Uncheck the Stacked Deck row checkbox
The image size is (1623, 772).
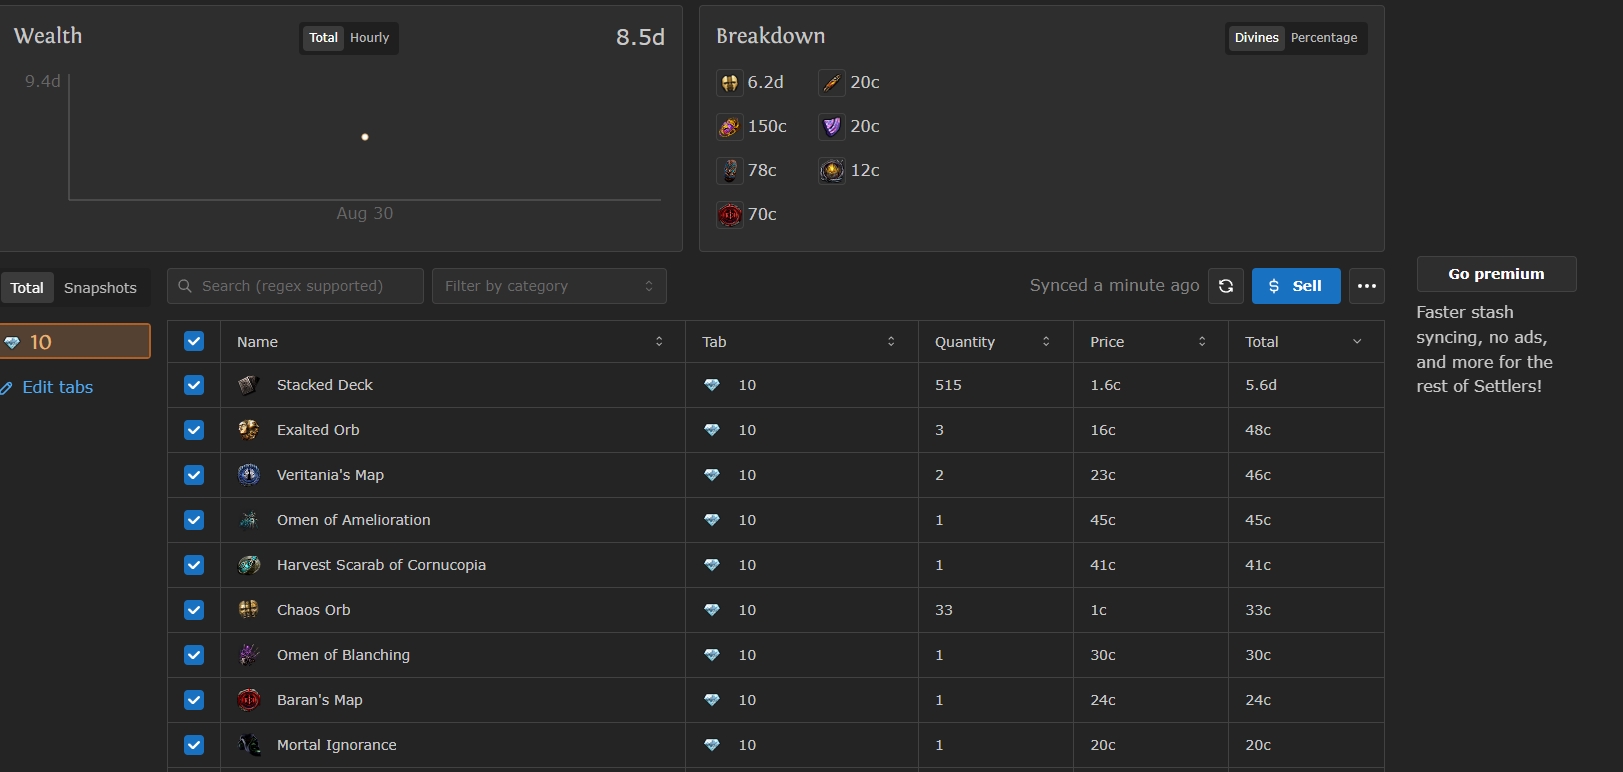[x=194, y=385]
